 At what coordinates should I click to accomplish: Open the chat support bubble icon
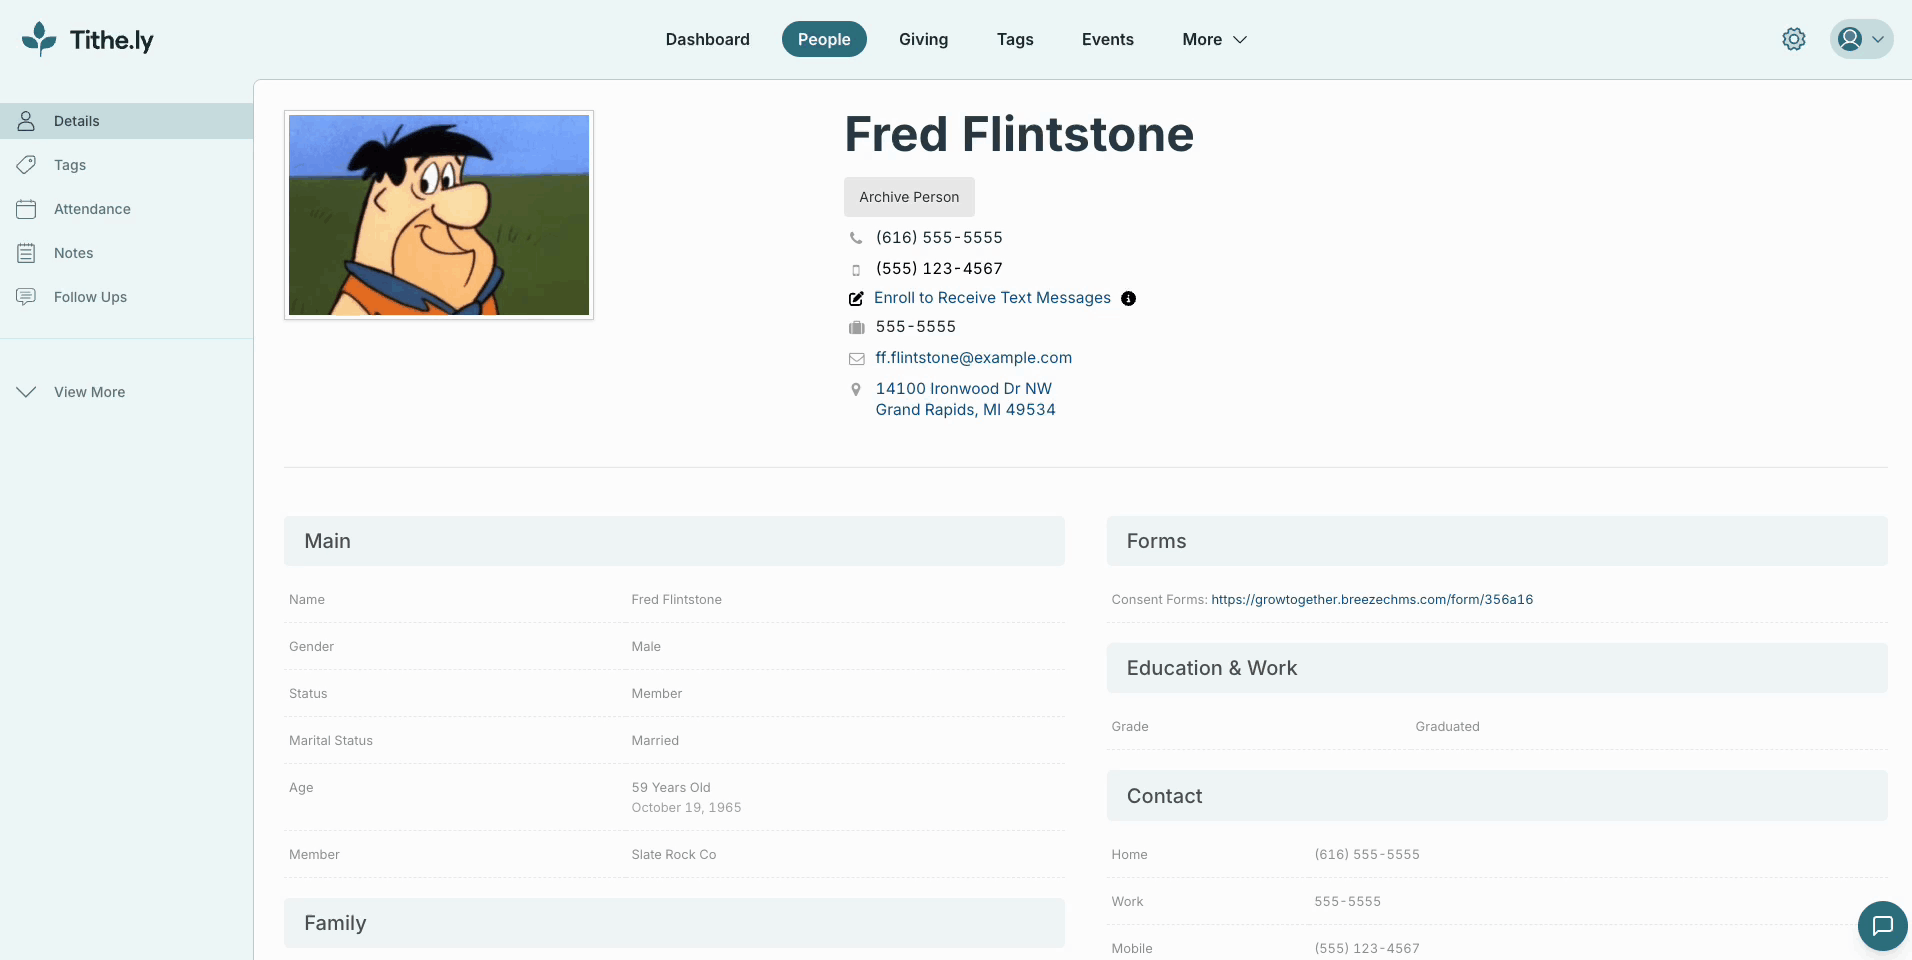click(1883, 926)
